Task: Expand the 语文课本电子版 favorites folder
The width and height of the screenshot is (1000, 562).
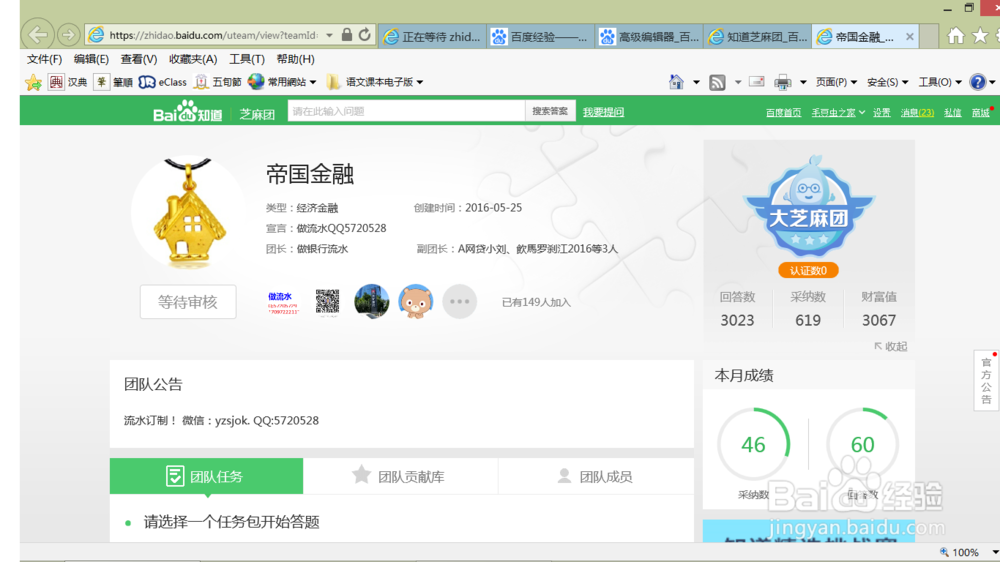Action: point(375,82)
